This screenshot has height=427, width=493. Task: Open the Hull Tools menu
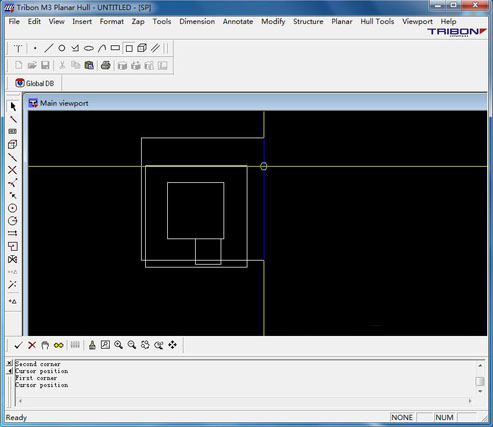click(x=377, y=21)
